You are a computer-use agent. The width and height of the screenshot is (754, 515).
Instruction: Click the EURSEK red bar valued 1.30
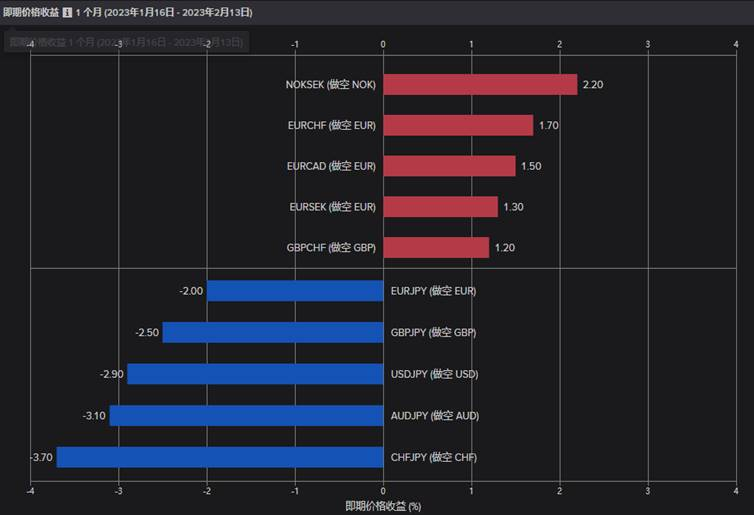point(440,206)
